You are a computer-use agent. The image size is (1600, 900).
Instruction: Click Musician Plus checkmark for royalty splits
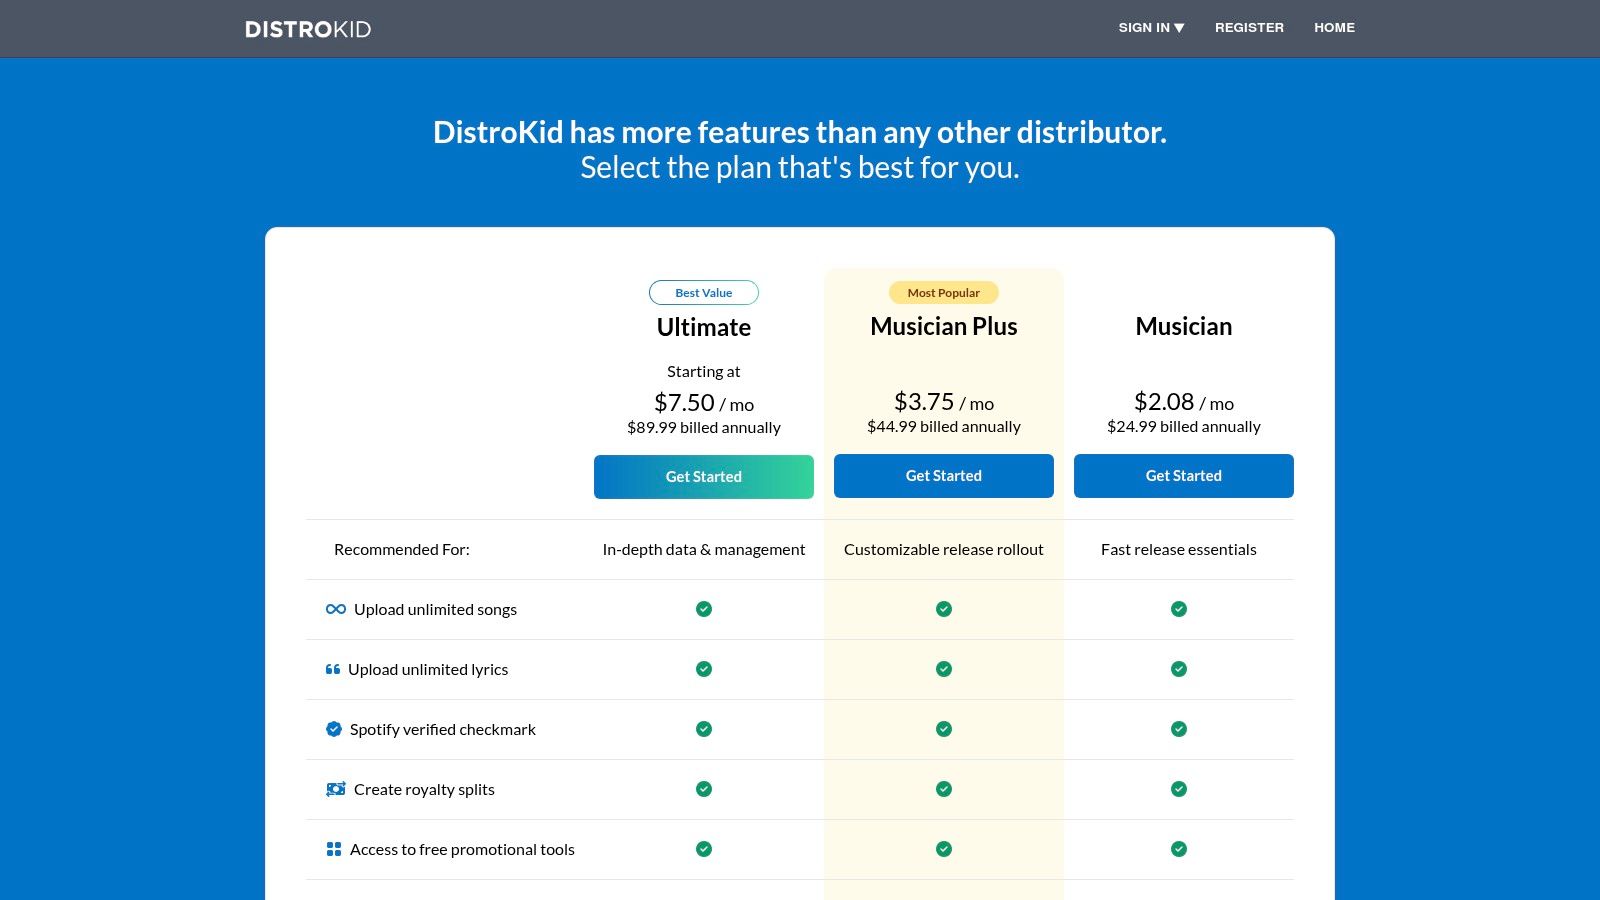coord(944,789)
